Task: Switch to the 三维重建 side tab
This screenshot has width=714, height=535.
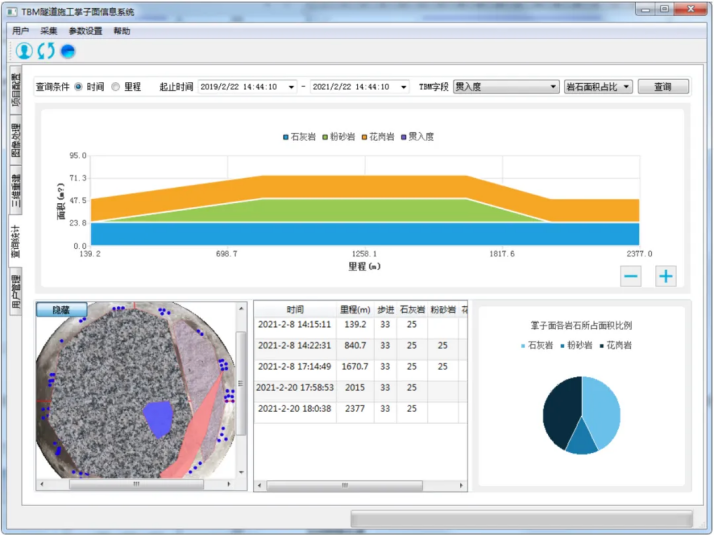Action: 16,192
